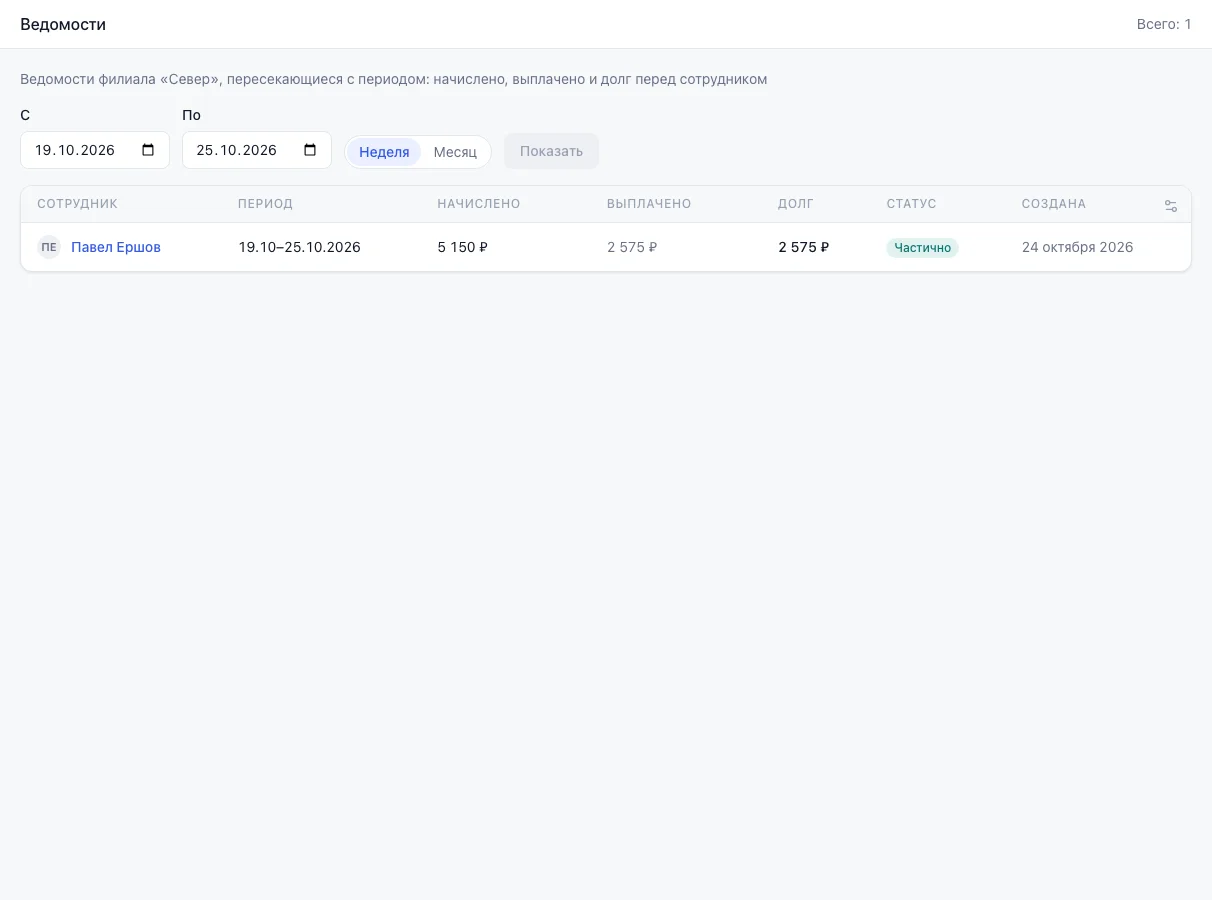Click the end date field 25.10.2026
The width and height of the screenshot is (1212, 900).
(257, 150)
